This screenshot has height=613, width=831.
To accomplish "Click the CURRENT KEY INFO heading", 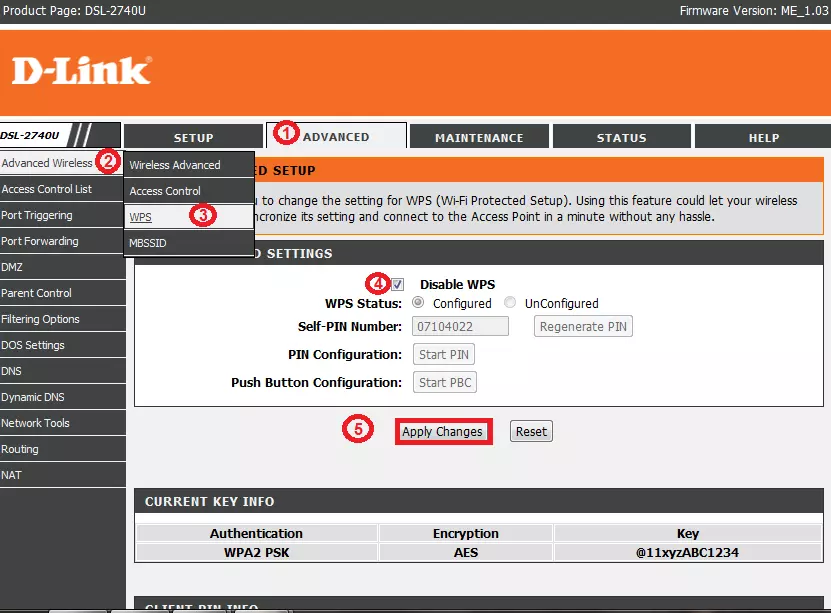I will [209, 501].
